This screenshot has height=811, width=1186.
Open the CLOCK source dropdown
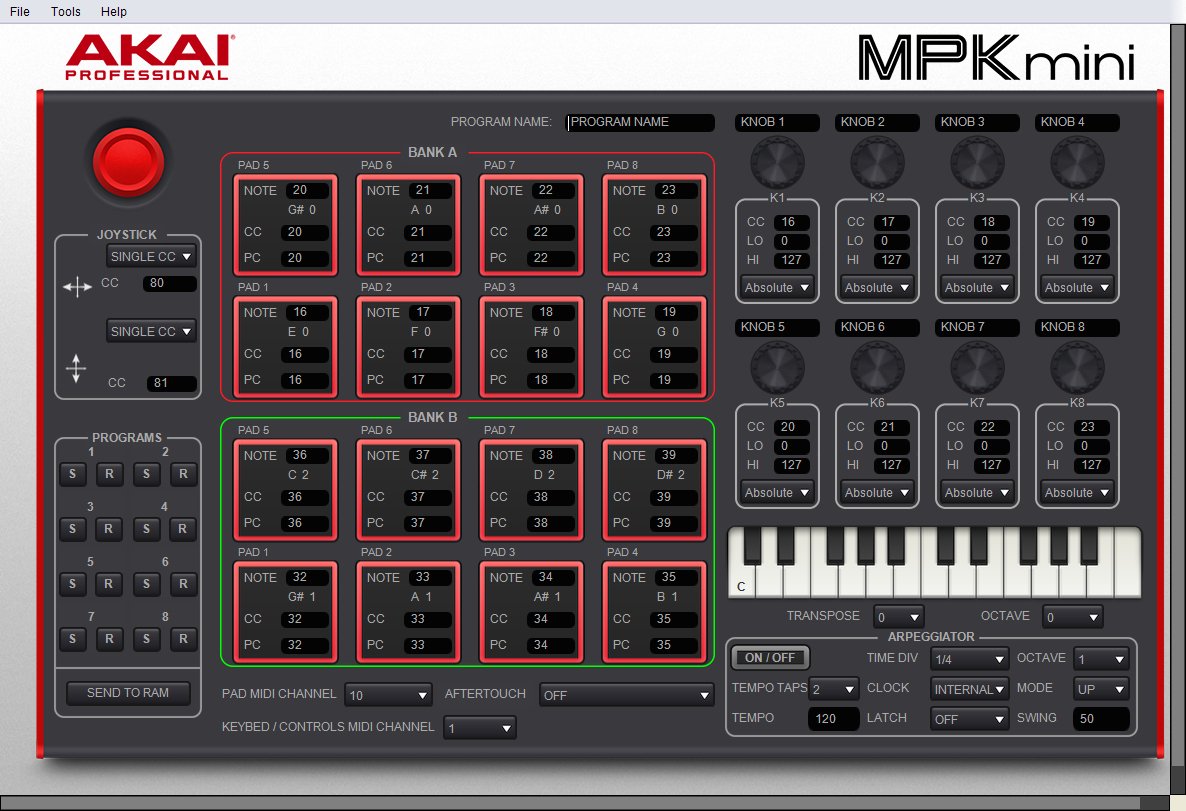968,688
